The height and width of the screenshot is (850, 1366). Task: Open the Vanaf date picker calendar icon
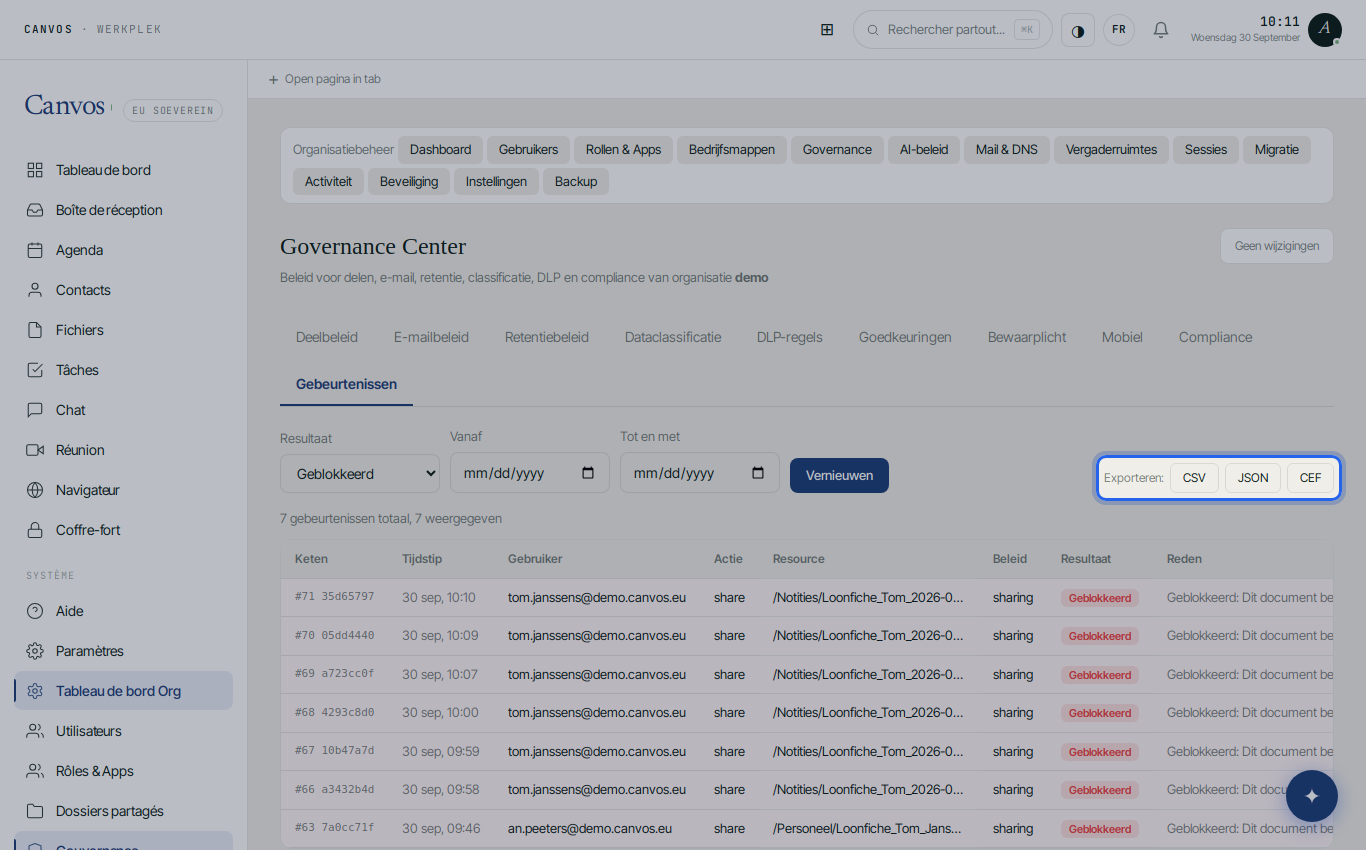(588, 473)
